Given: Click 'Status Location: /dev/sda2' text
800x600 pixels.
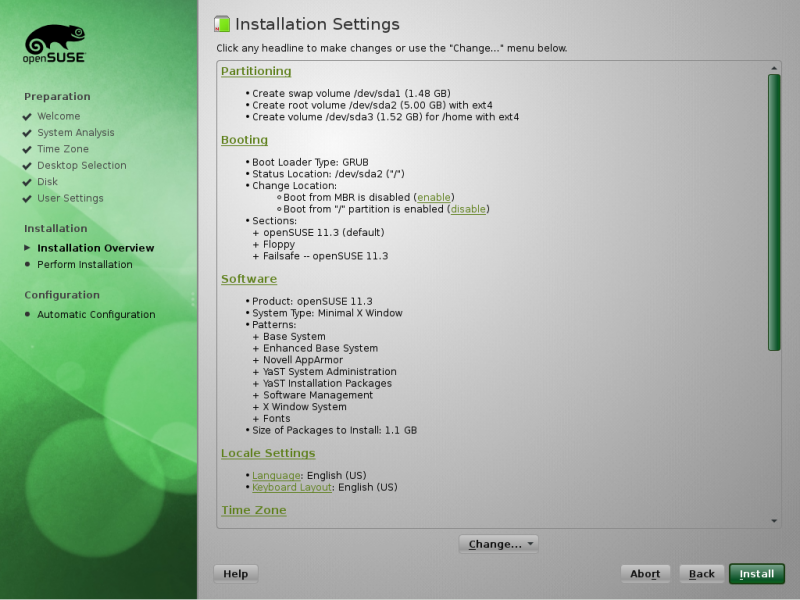Looking at the screenshot, I should (328, 174).
